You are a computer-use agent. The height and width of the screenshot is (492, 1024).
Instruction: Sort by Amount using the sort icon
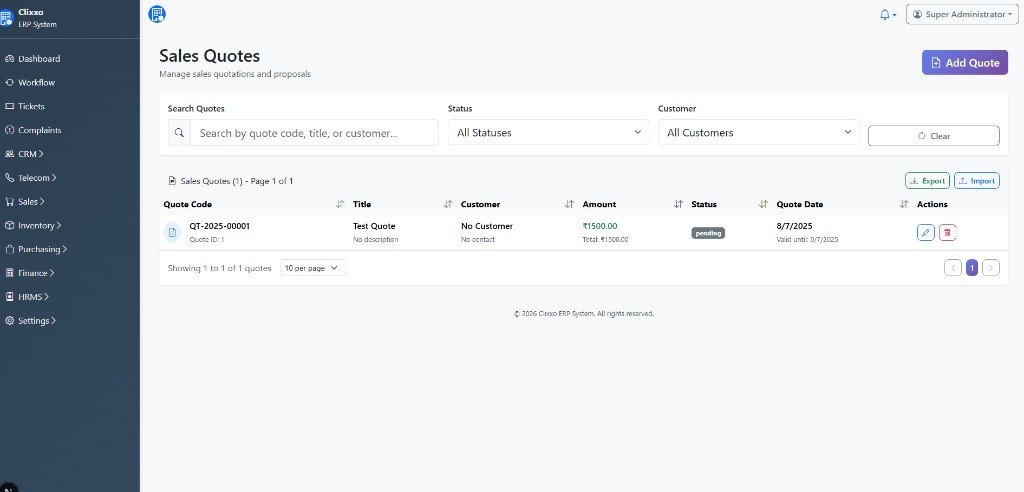point(679,204)
